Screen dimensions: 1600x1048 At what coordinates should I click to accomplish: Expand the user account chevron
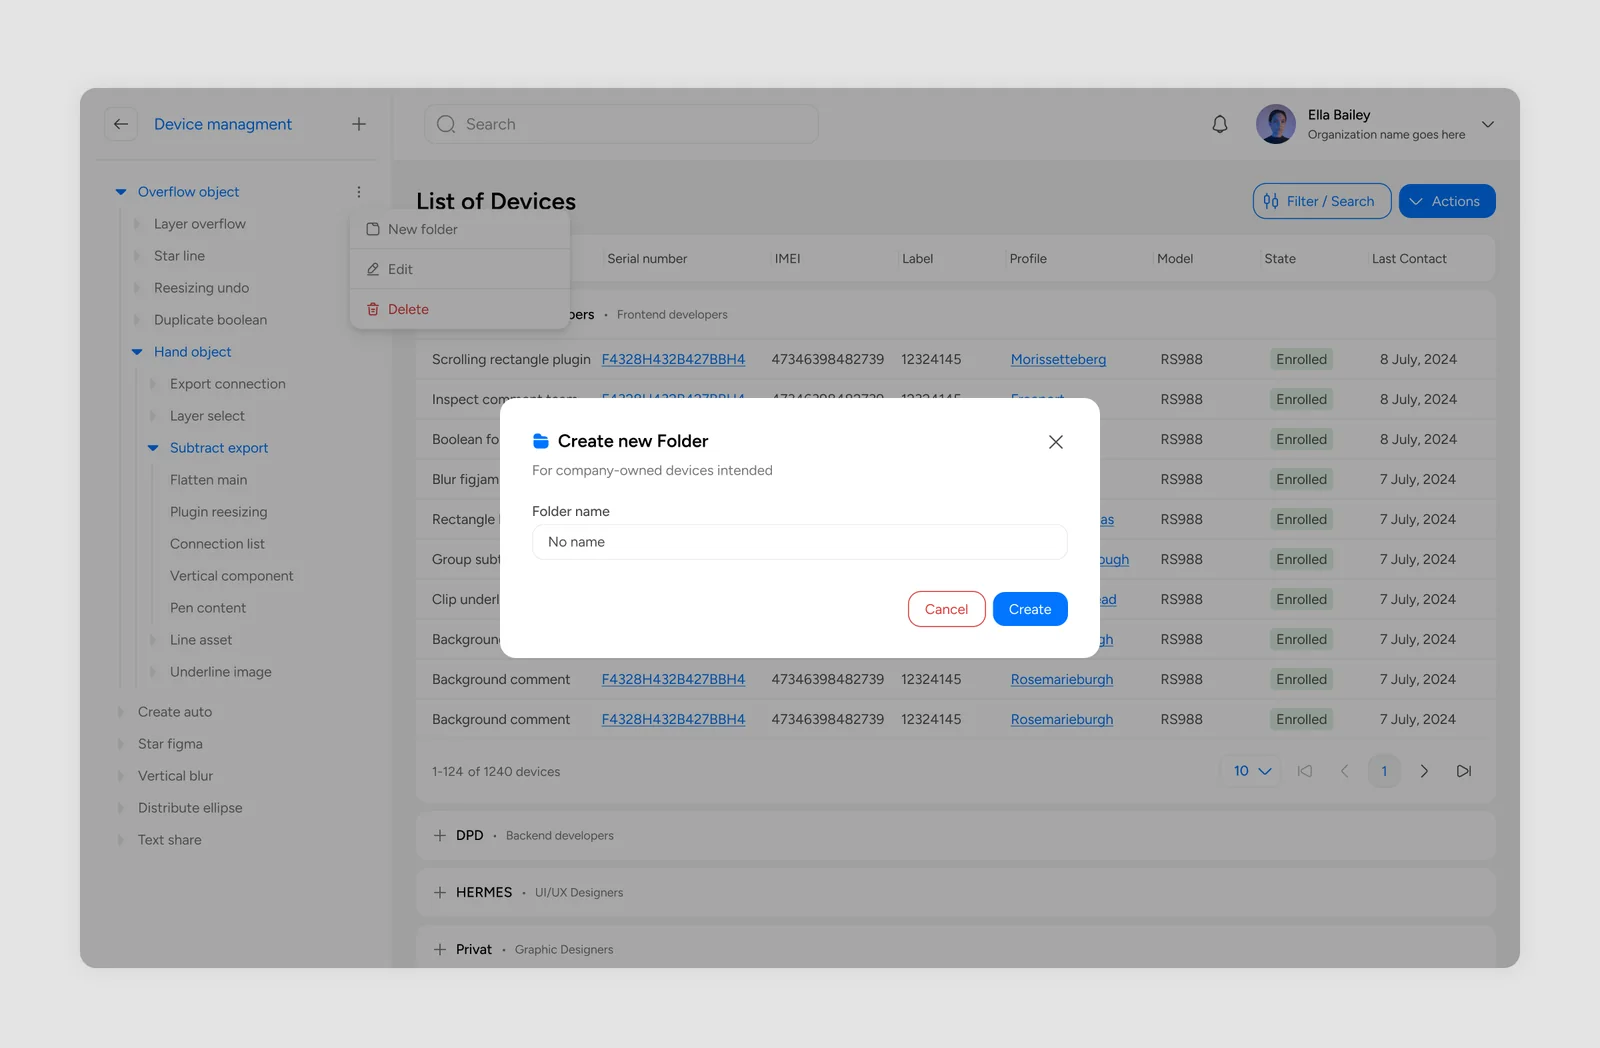coord(1488,125)
